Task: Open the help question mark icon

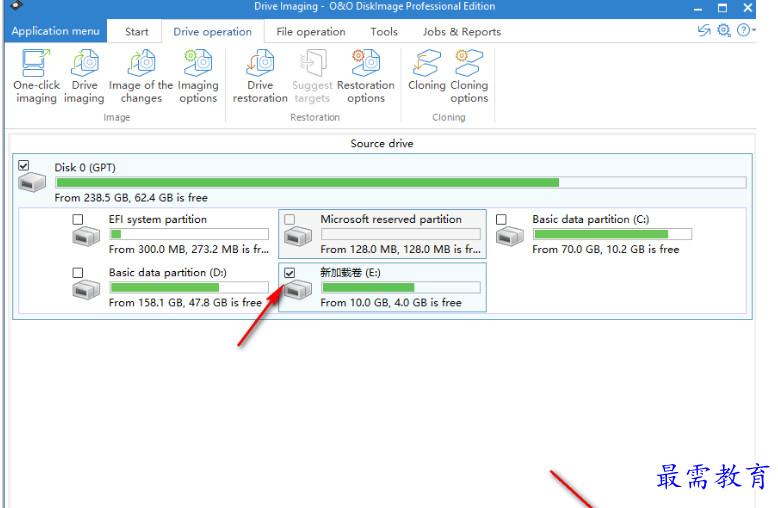Action: pyautogui.click(x=743, y=30)
